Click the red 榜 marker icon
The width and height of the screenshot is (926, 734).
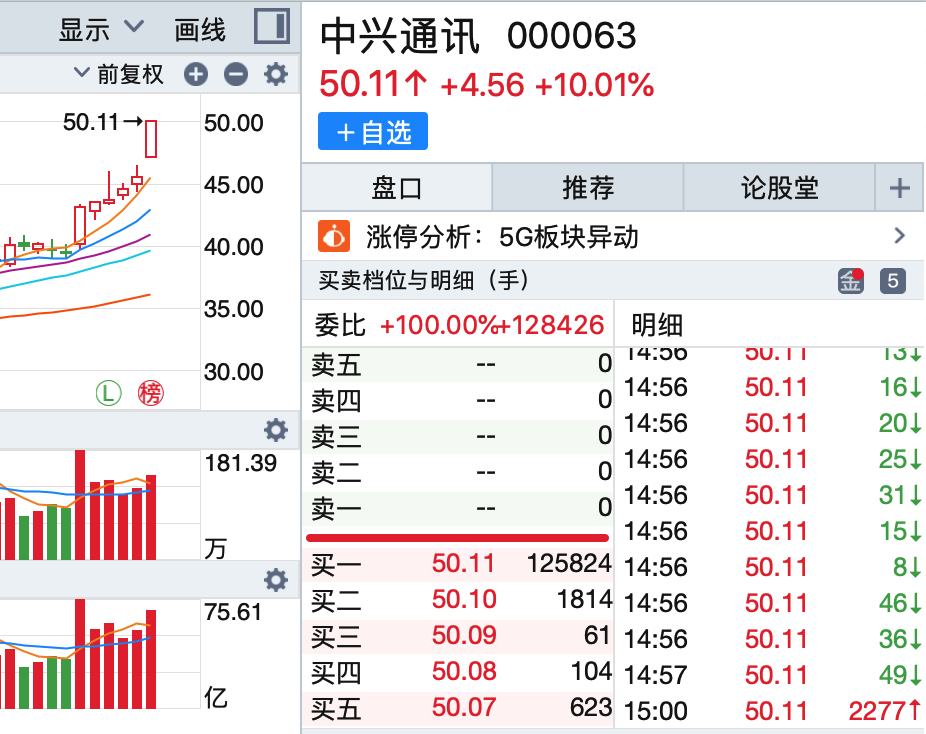[150, 393]
